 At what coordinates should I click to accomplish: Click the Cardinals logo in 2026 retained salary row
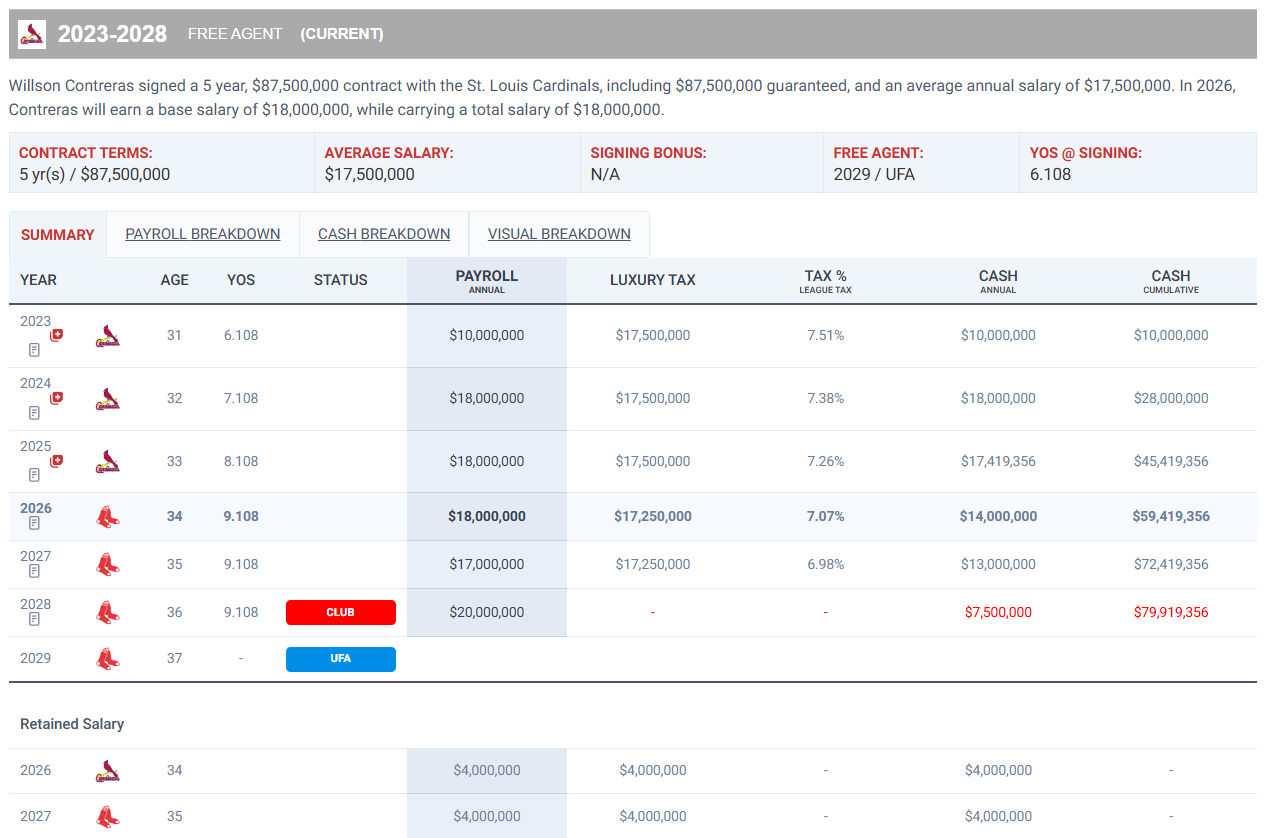click(107, 770)
